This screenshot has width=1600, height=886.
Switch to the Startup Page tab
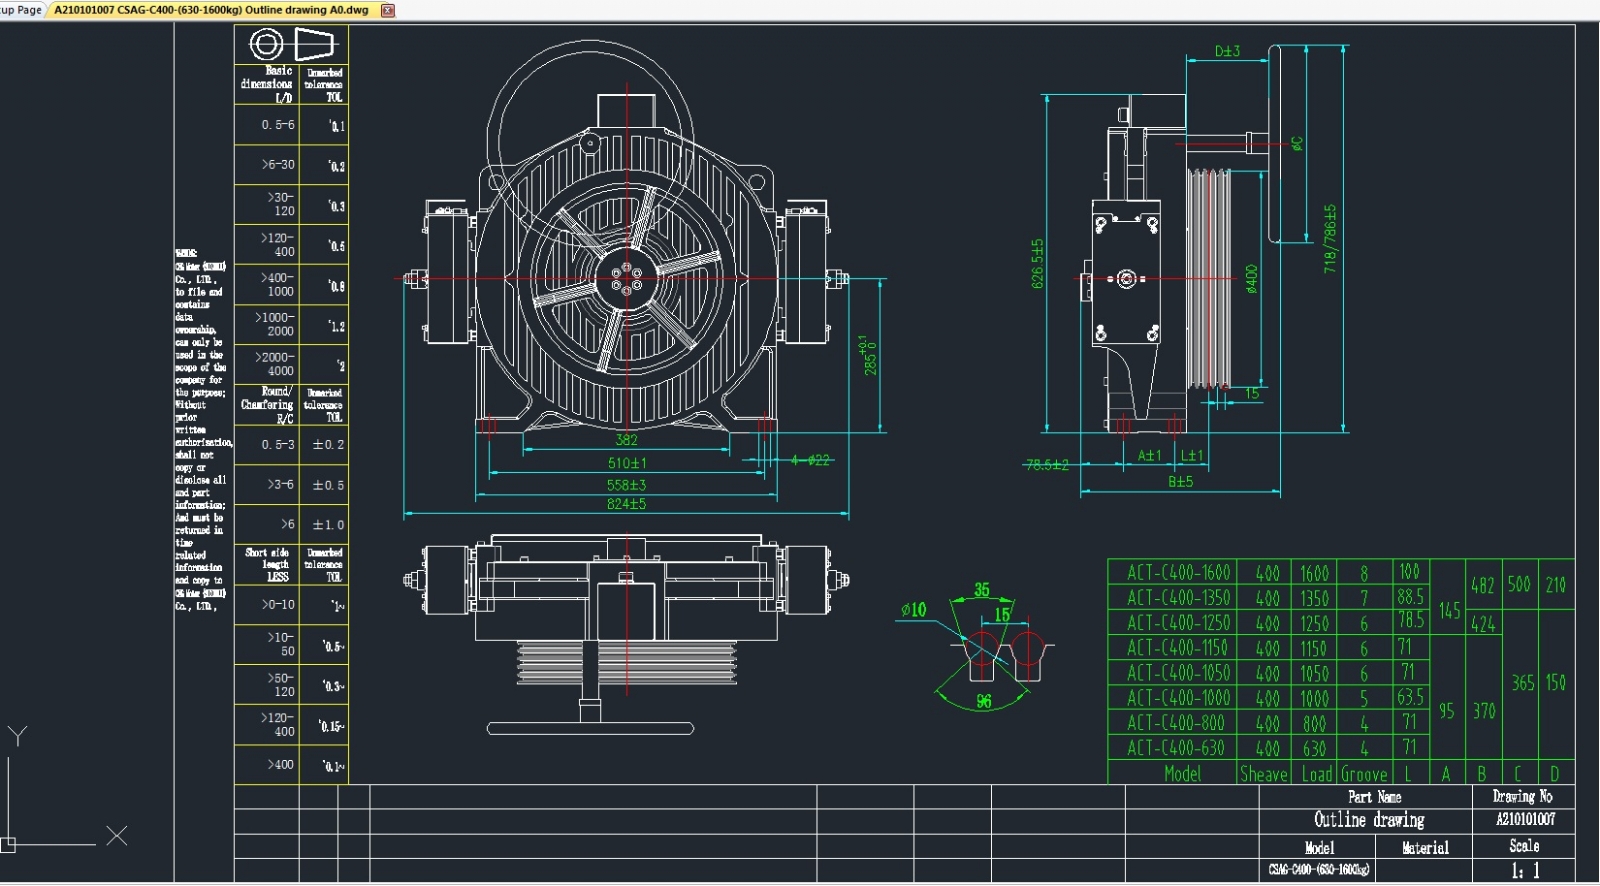click(x=20, y=10)
